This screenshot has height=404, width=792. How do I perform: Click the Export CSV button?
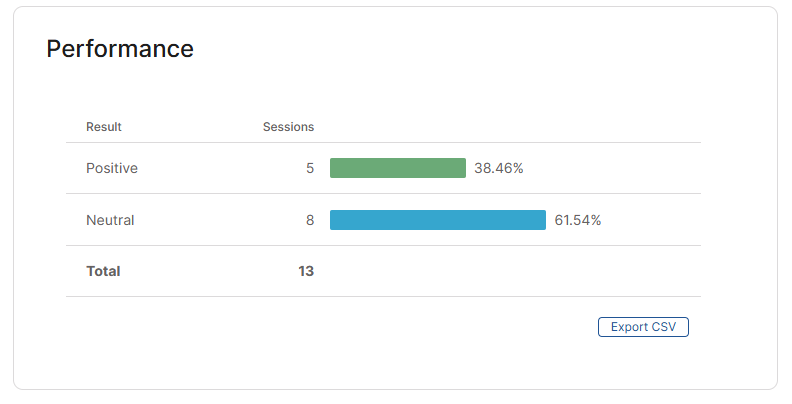(x=643, y=327)
